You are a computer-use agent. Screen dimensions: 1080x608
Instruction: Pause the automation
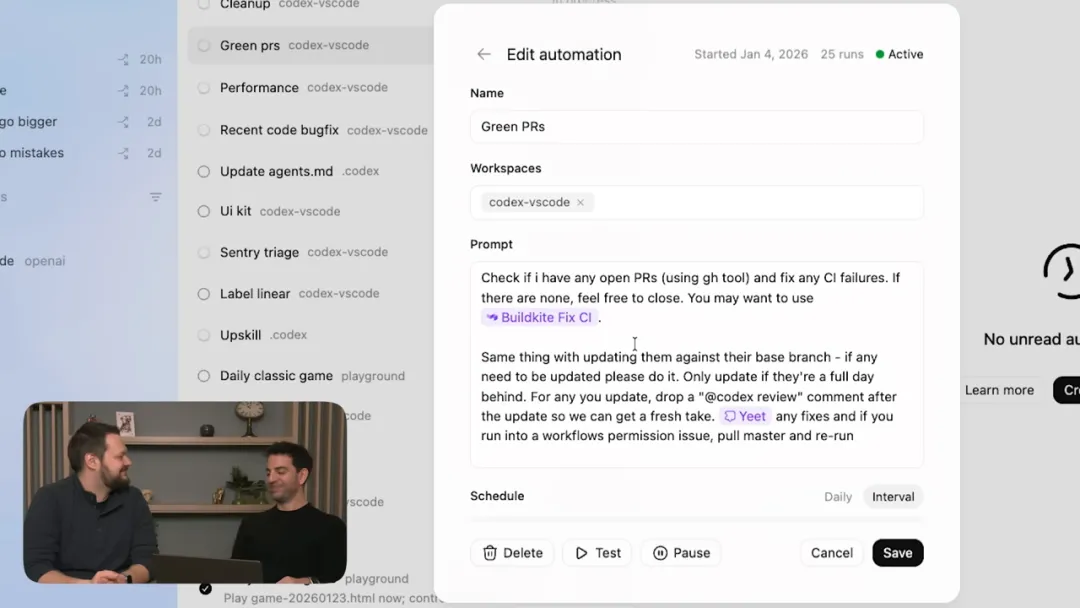click(681, 553)
